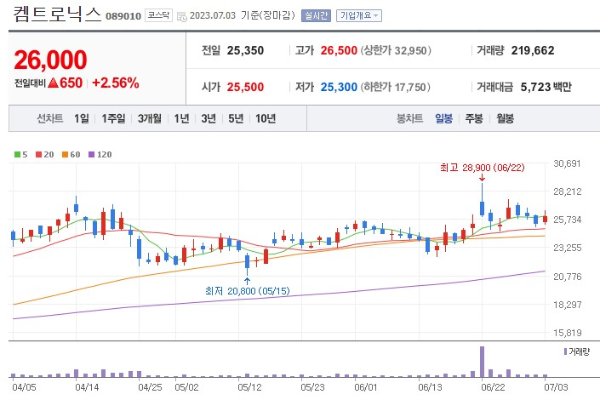
Task: Click the orange 60-day moving average legend swatch
Action: tap(65, 155)
